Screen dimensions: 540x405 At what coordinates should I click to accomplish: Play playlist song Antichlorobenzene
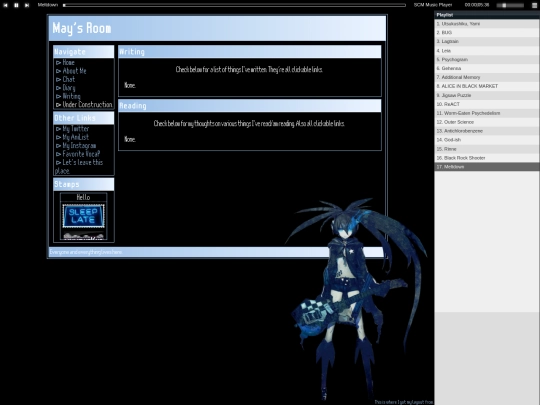(487, 131)
